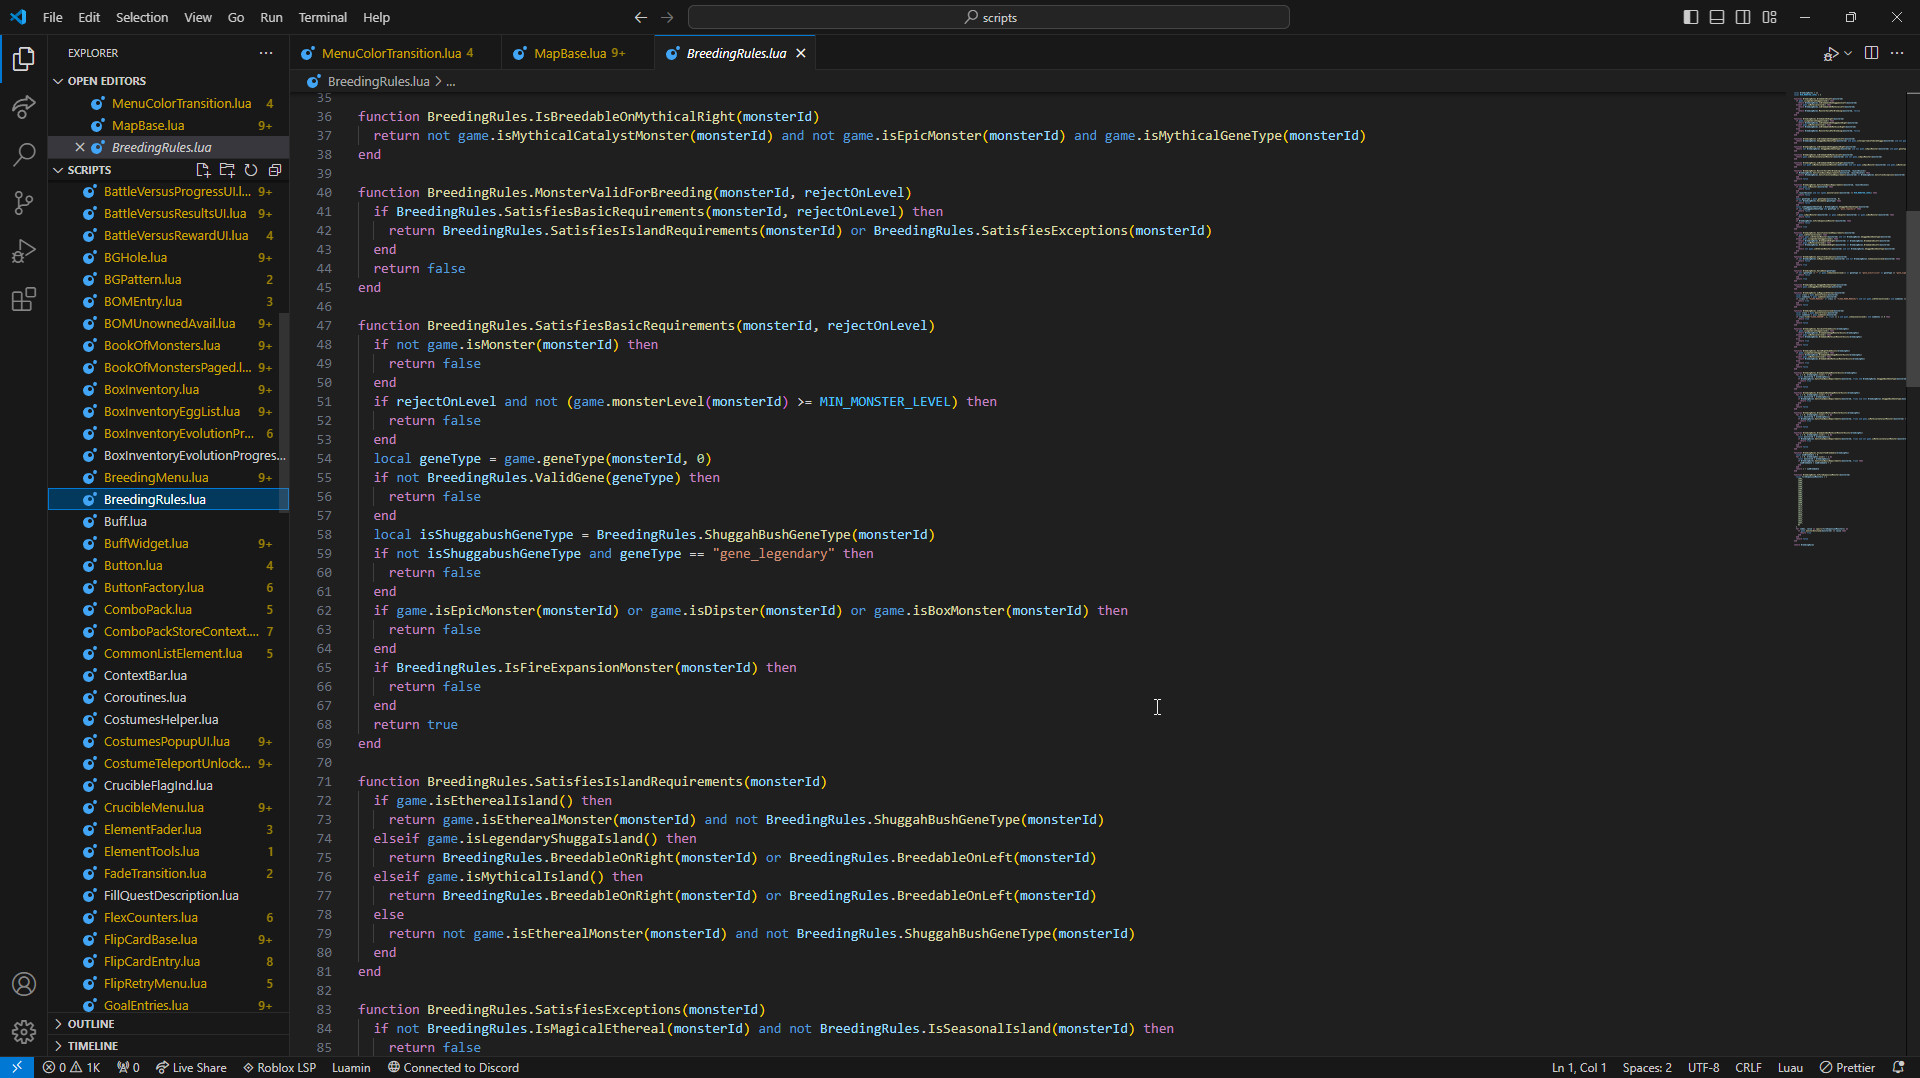This screenshot has height=1078, width=1920.
Task: Click the New File icon in Scripts panel
Action: pos(203,170)
